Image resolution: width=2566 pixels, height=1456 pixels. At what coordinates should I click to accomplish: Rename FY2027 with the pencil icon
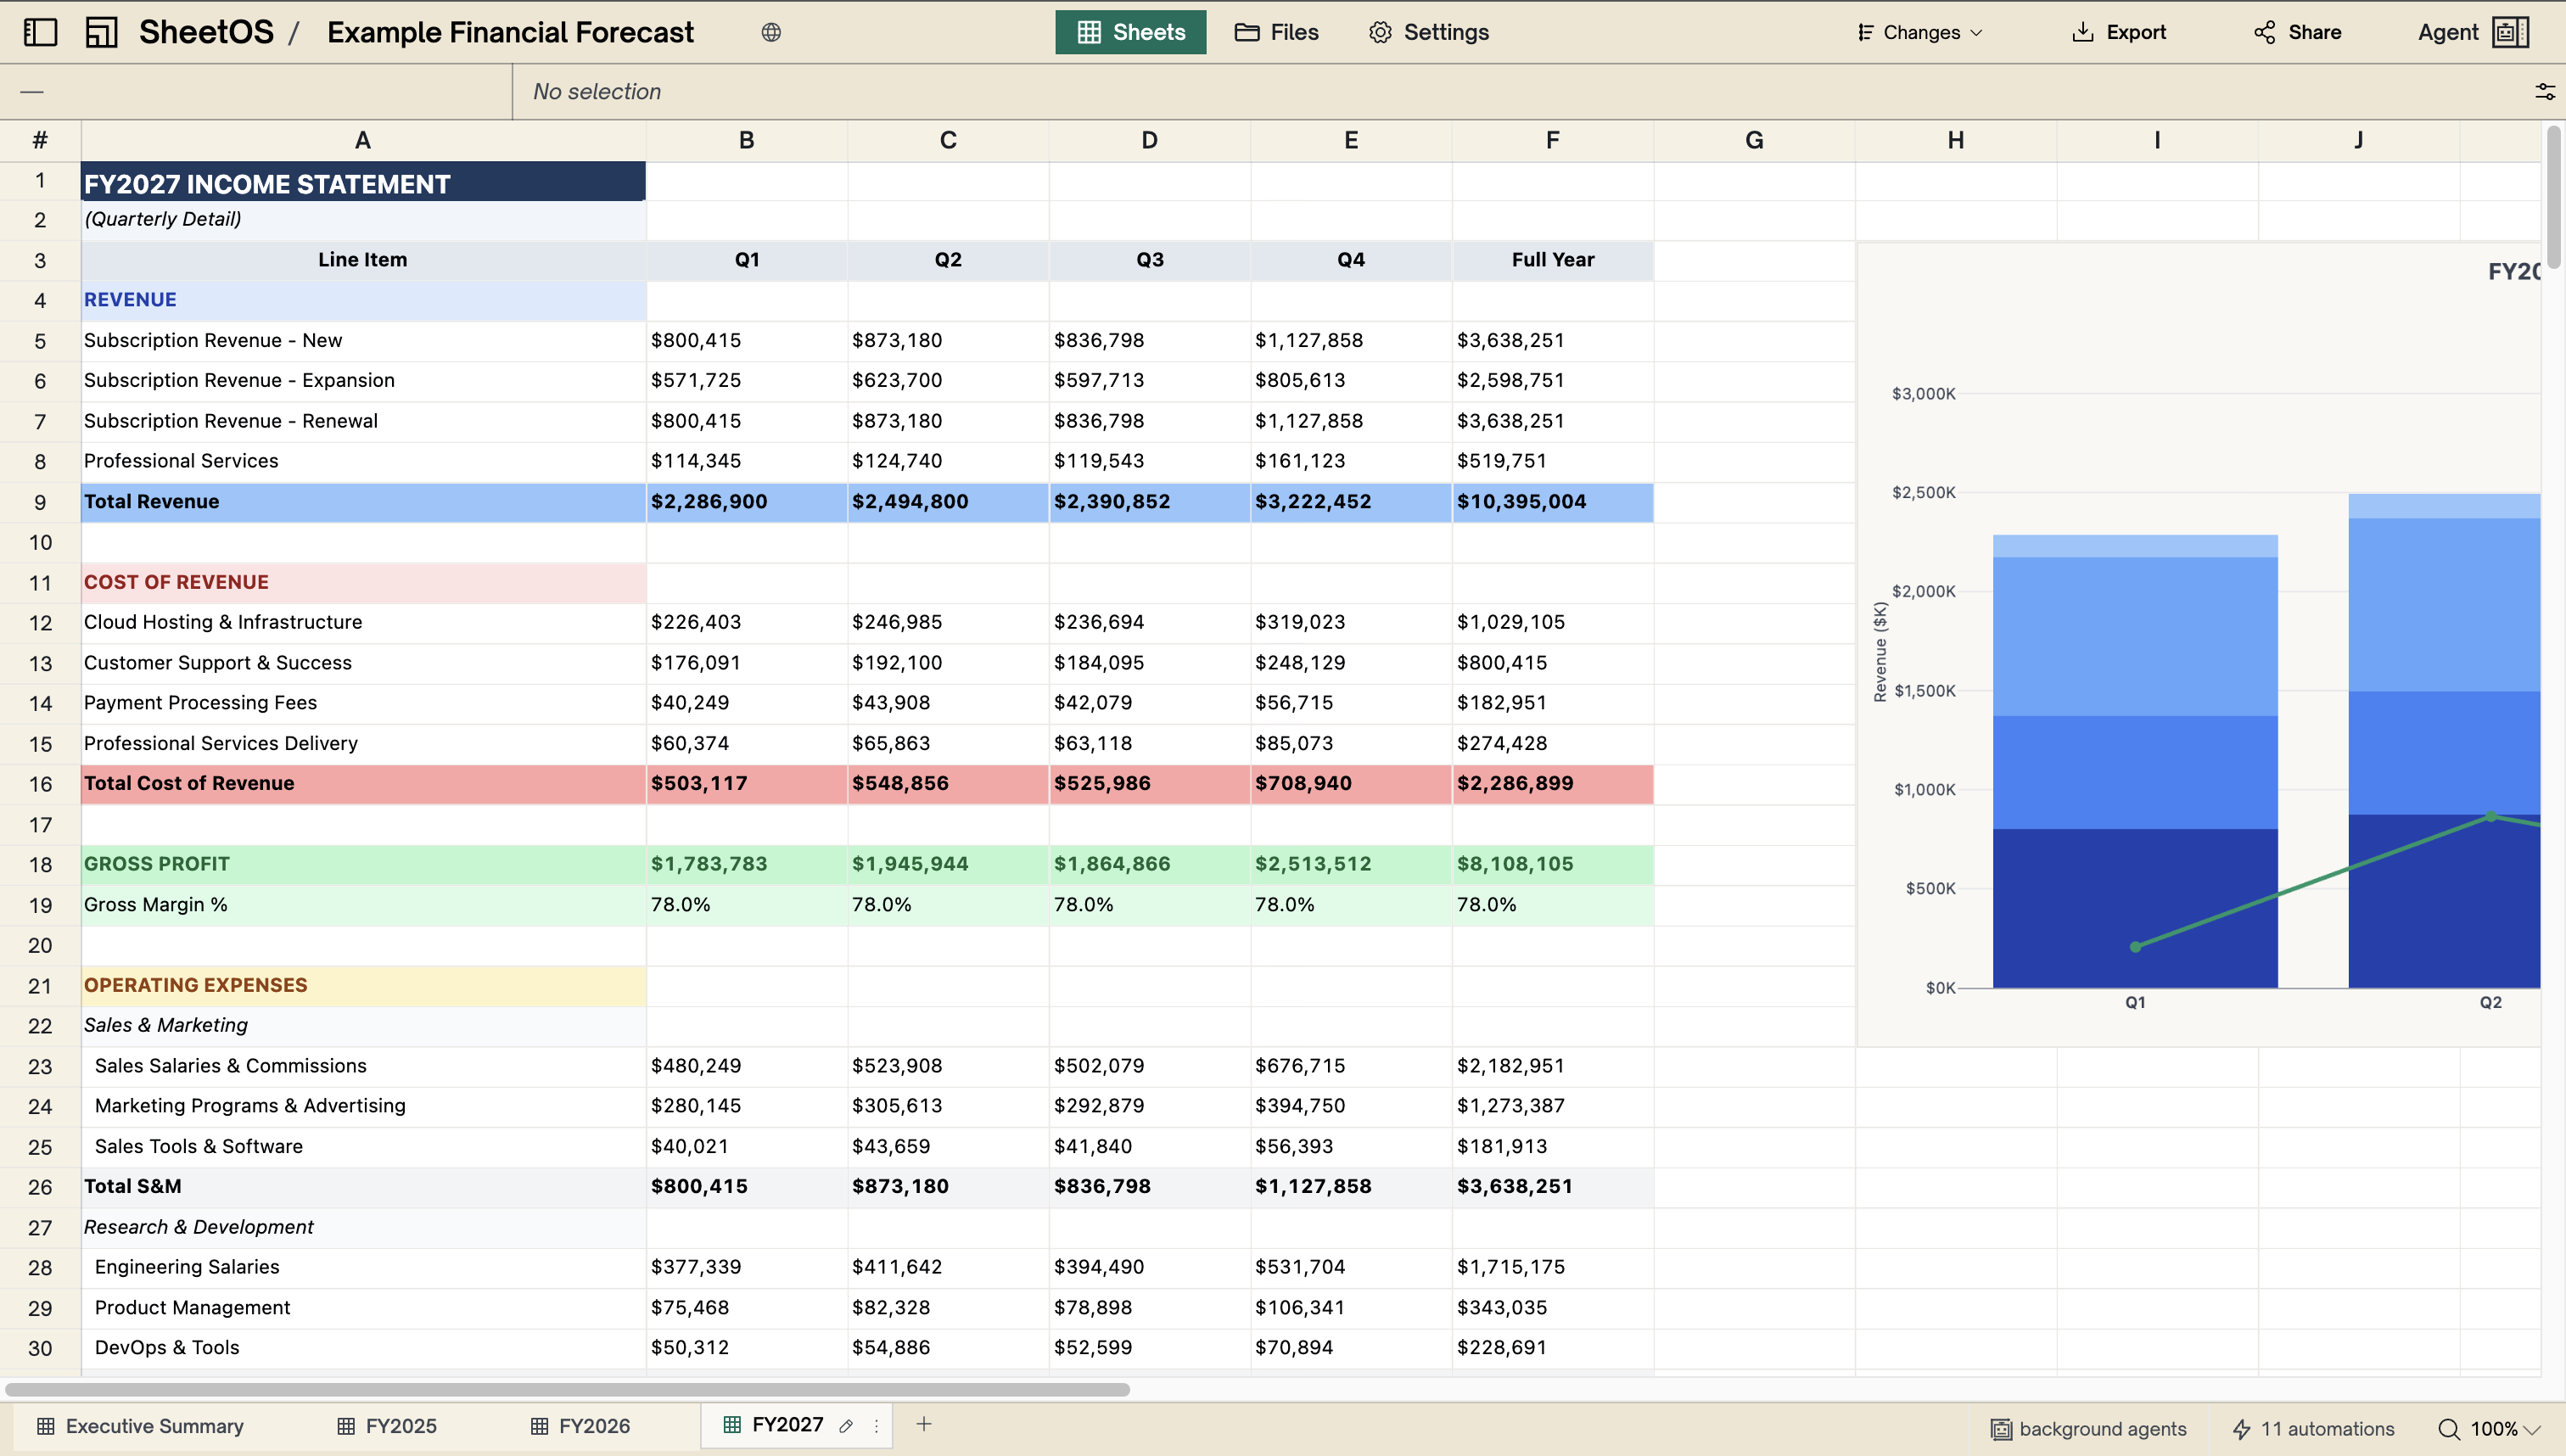click(845, 1425)
